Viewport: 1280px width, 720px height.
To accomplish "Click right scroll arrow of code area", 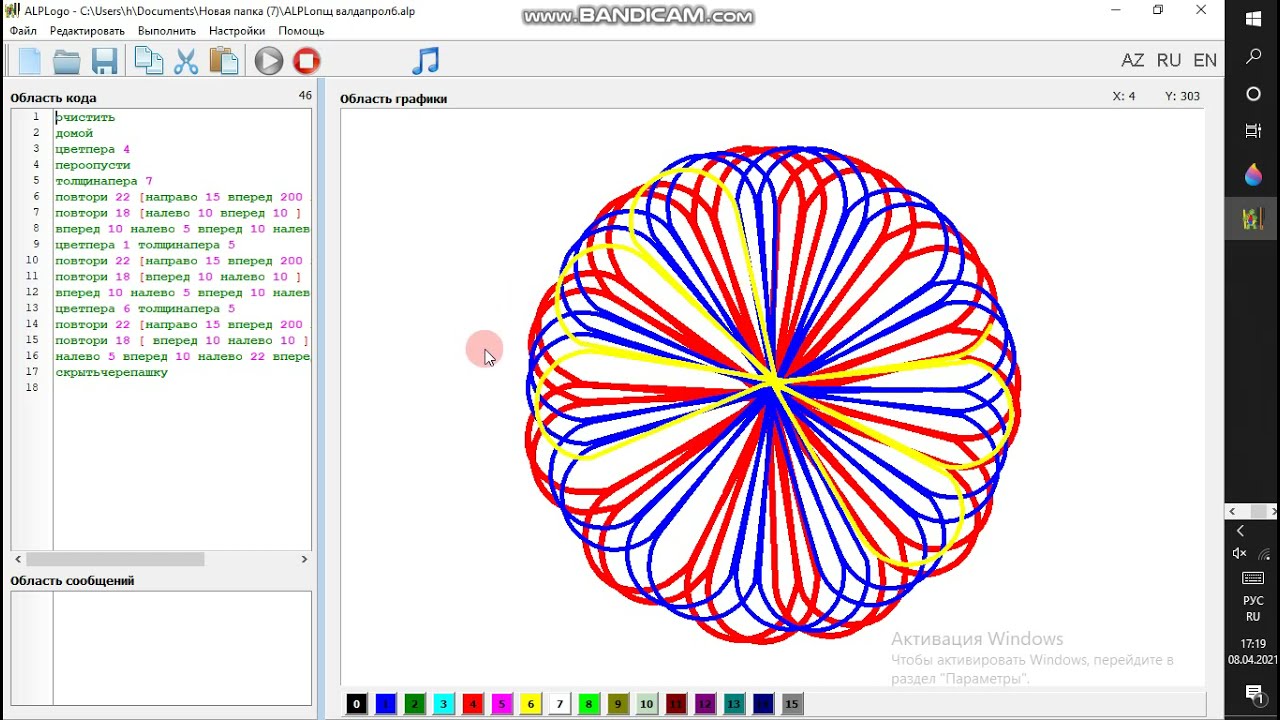I will point(304,560).
